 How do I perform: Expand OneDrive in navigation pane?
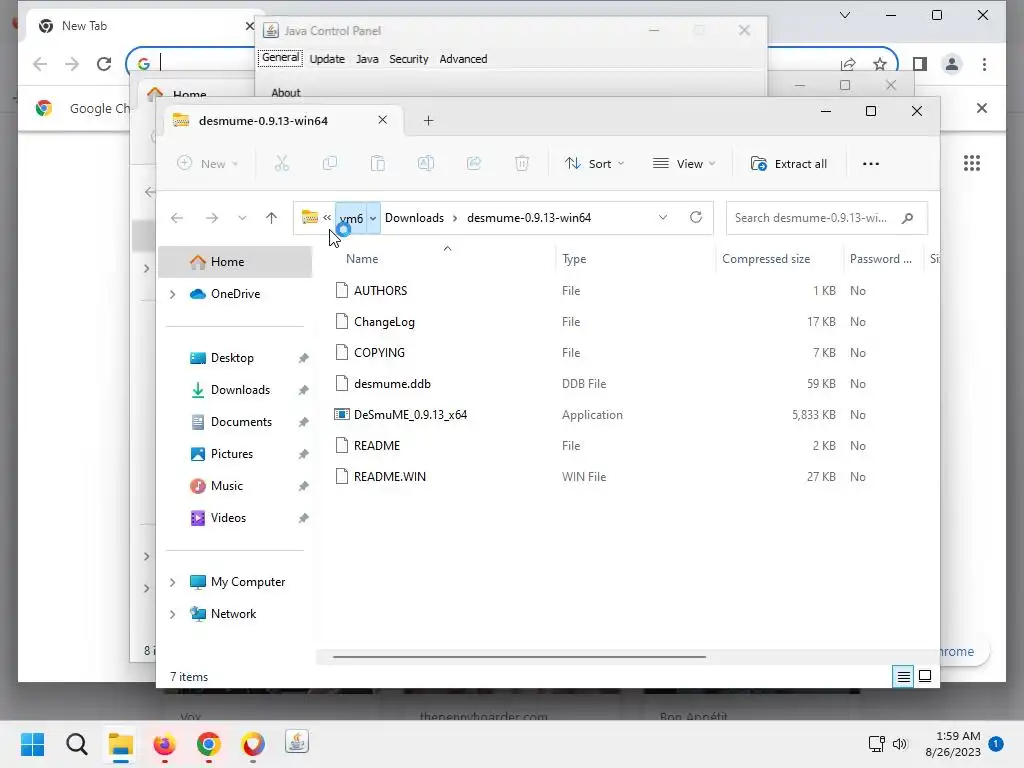[x=173, y=295]
